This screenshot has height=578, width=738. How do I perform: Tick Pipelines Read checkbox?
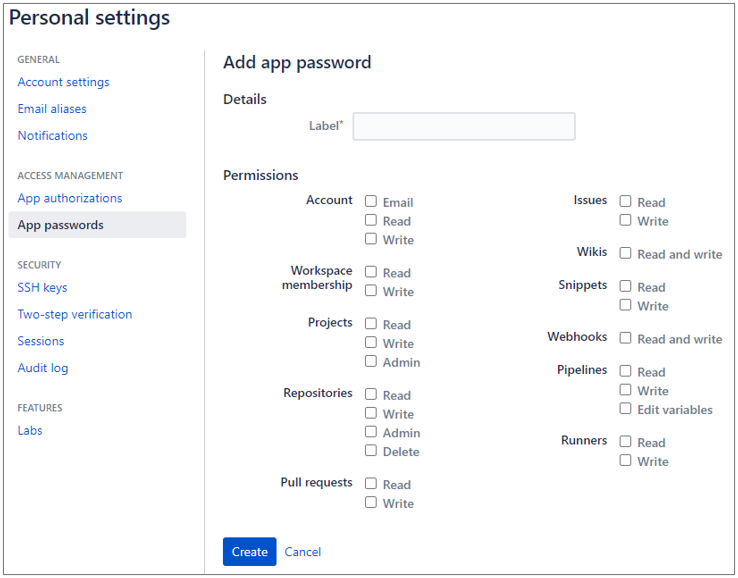pos(625,371)
